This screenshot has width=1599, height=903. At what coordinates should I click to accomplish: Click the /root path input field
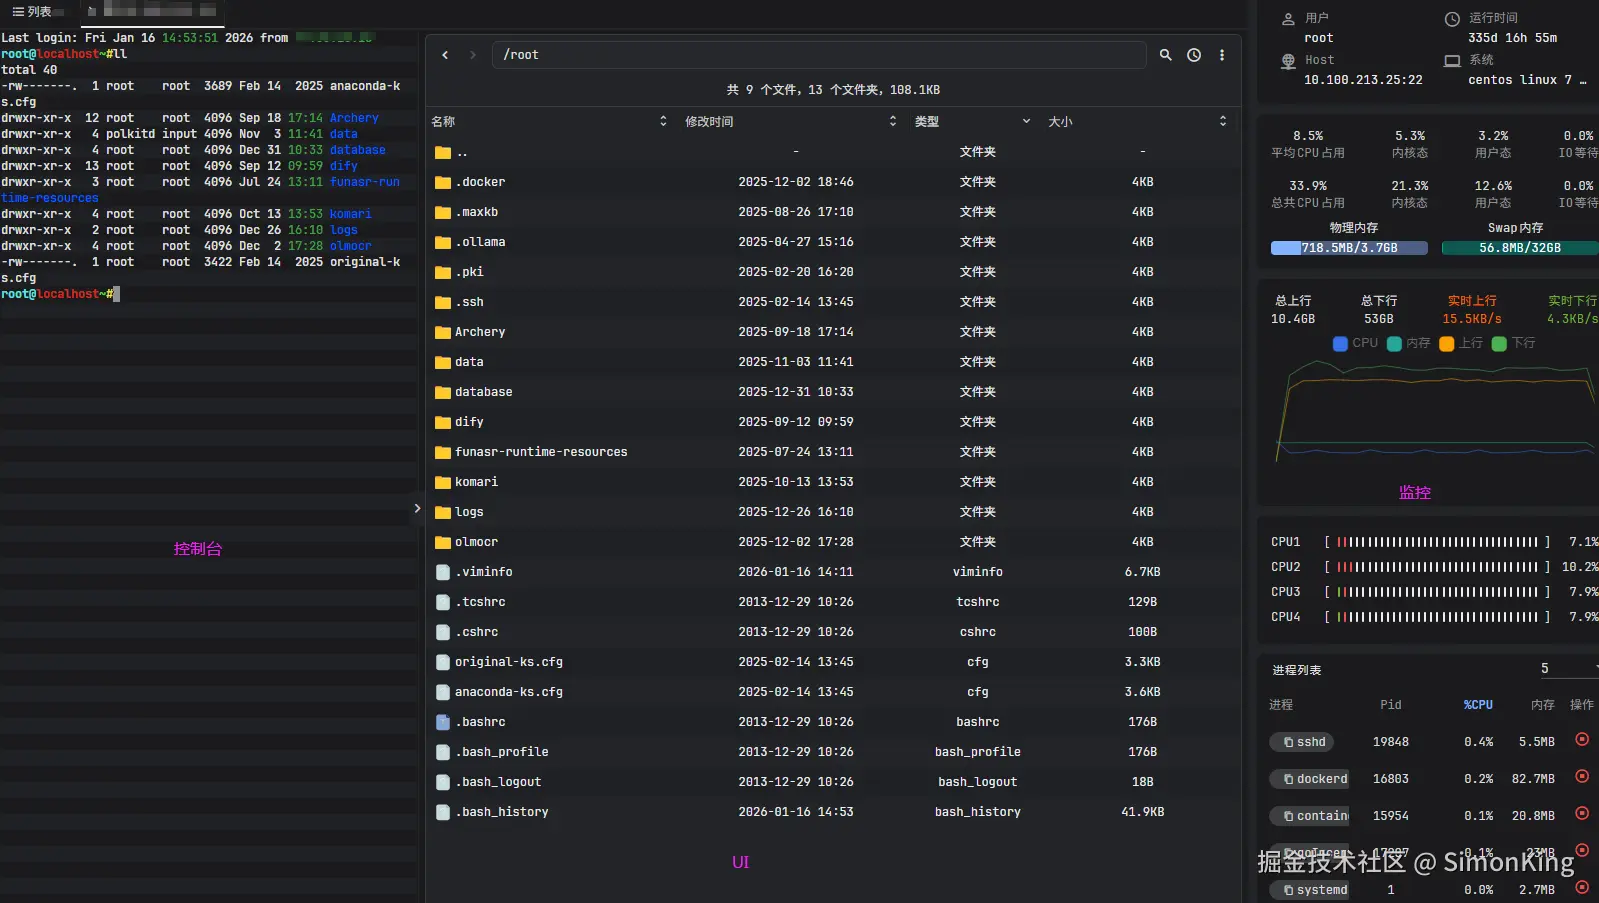(818, 55)
